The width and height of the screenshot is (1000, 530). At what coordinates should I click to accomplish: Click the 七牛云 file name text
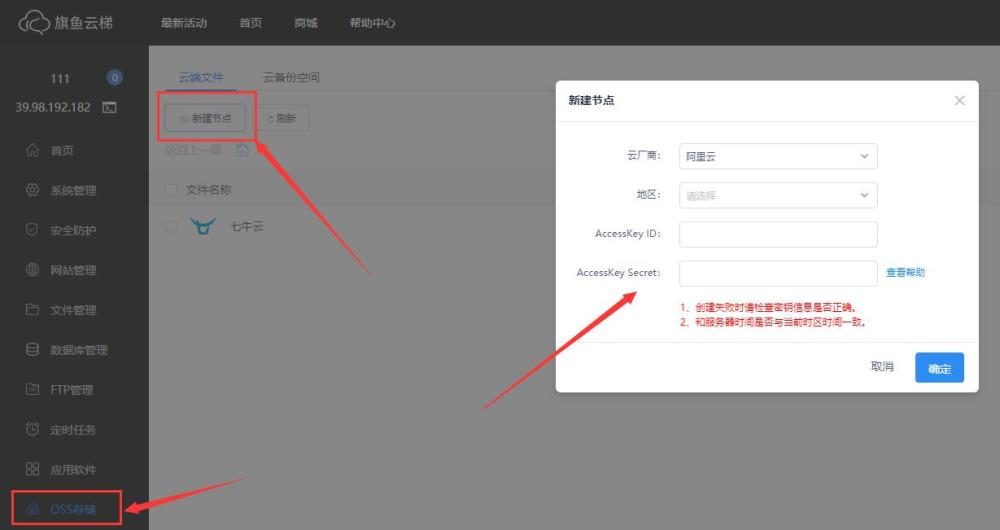[247, 226]
